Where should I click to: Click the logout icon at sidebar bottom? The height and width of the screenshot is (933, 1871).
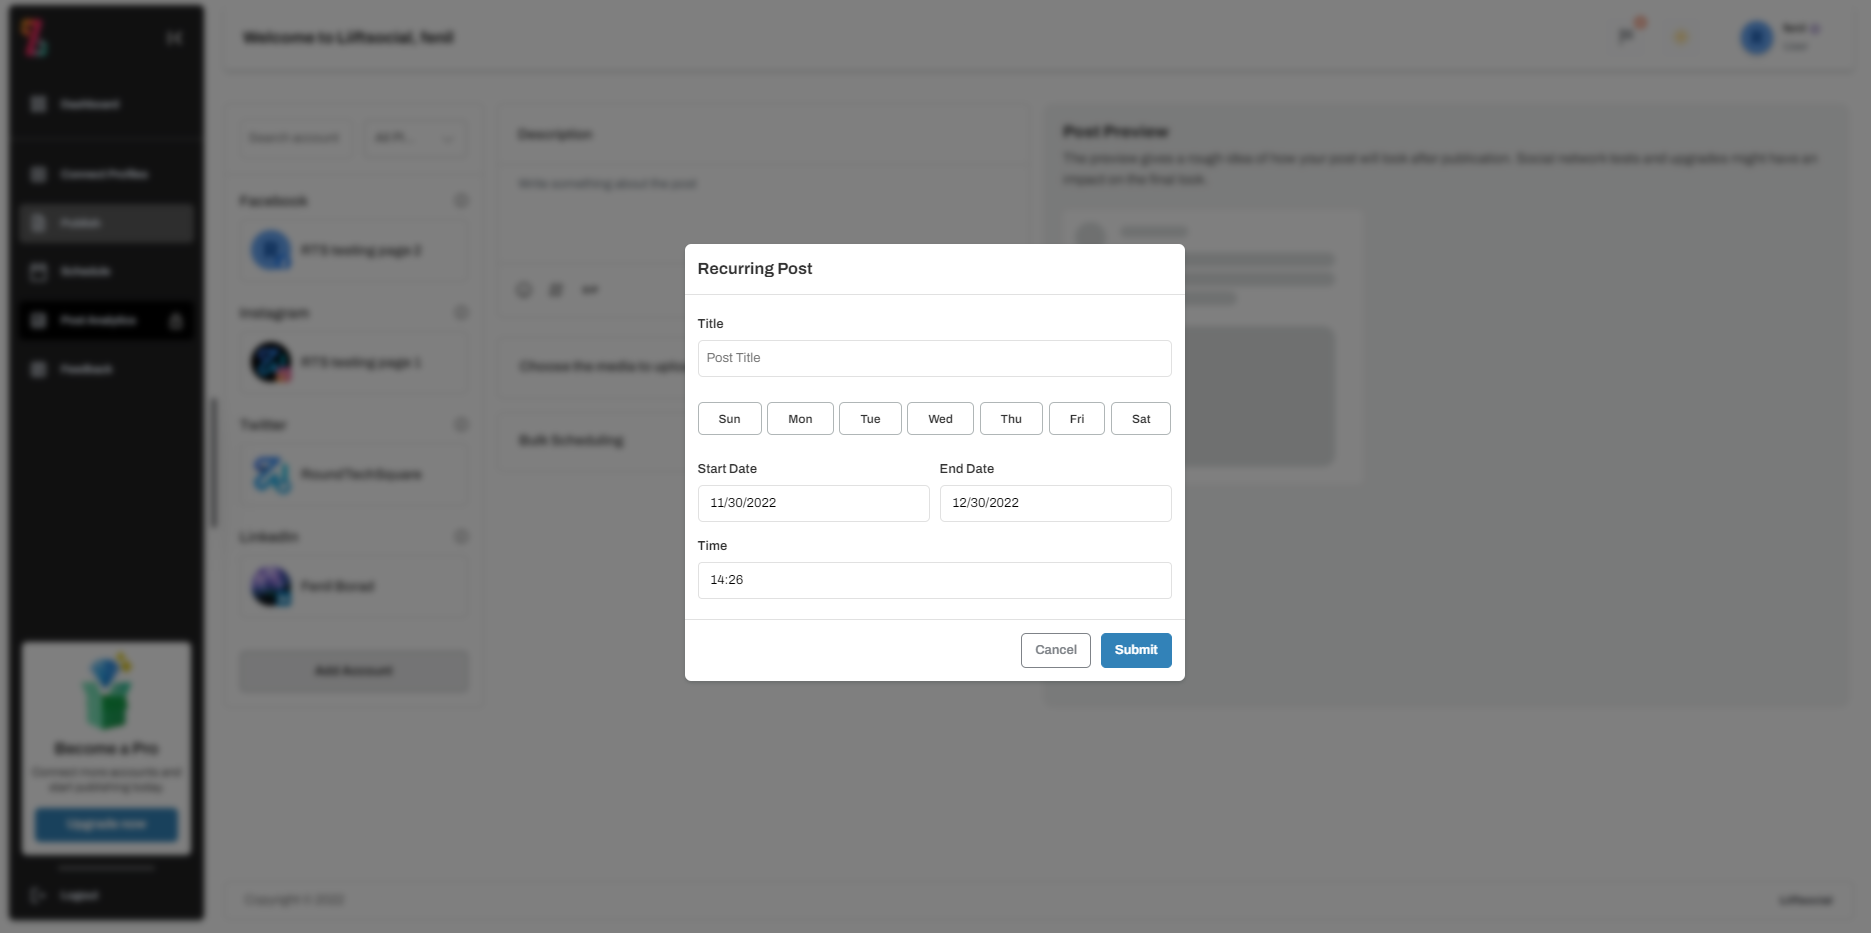(37, 895)
